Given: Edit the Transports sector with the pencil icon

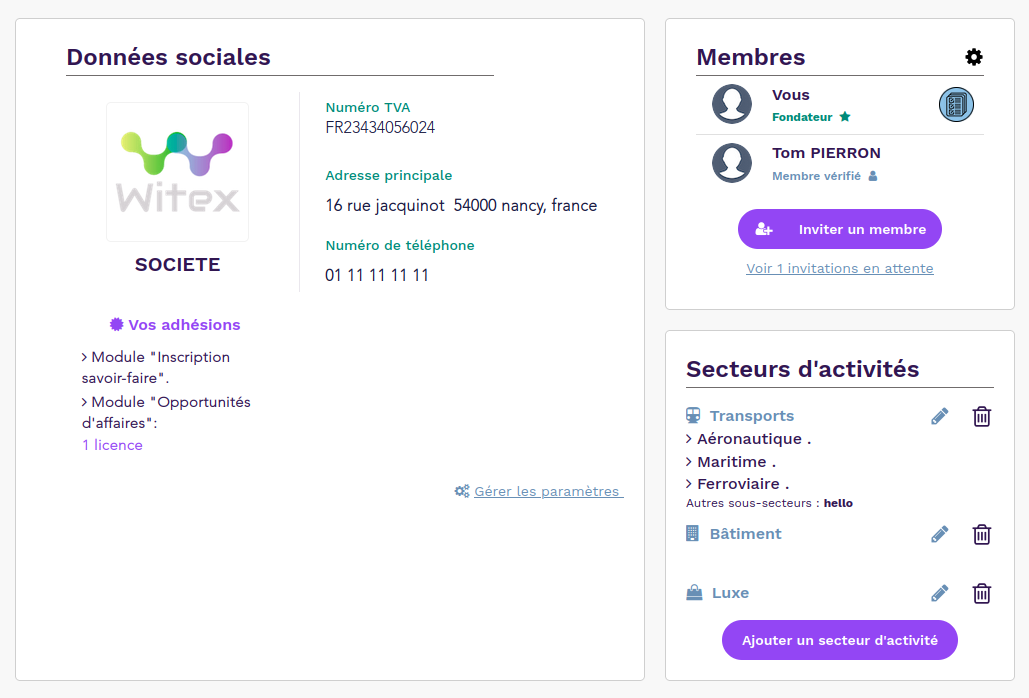Looking at the screenshot, I should (x=939, y=416).
